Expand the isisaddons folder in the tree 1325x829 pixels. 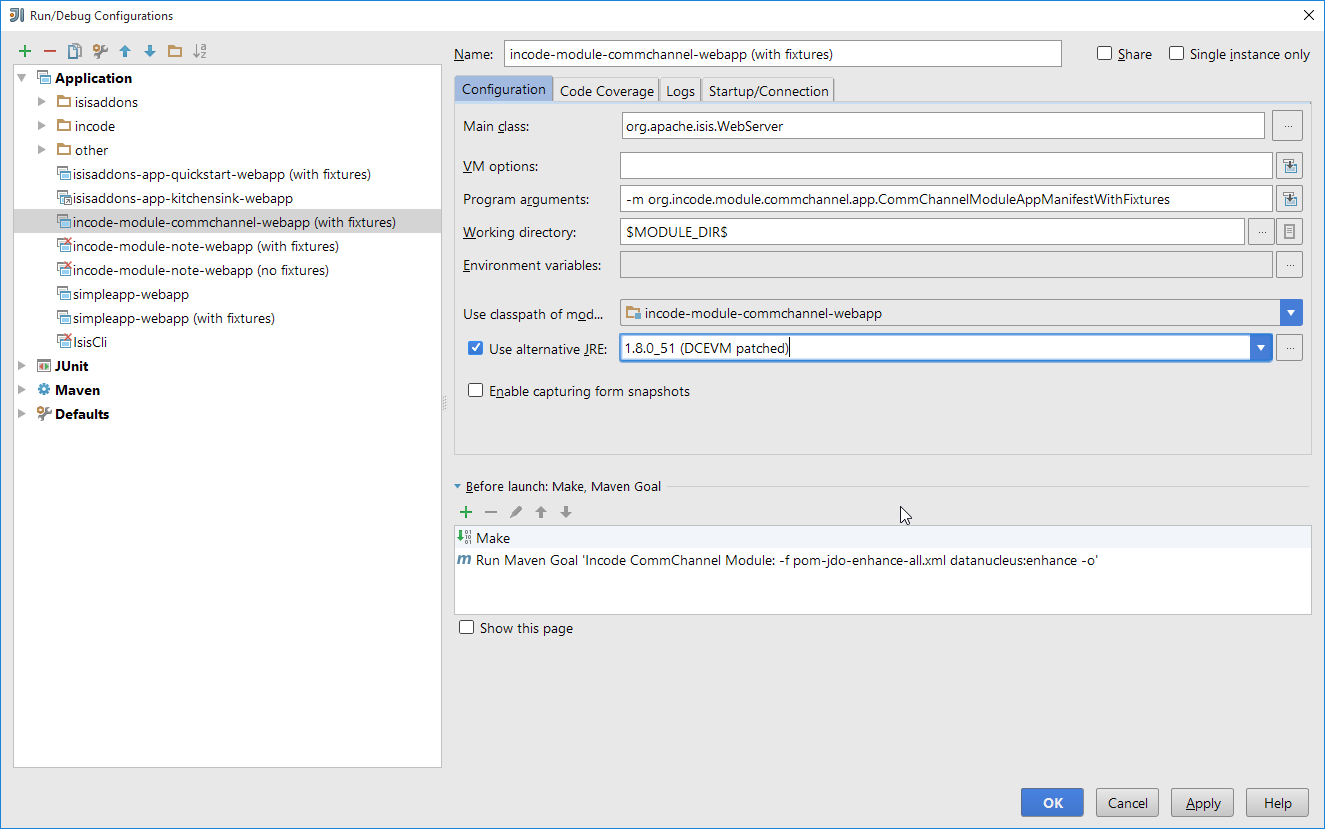tap(42, 102)
